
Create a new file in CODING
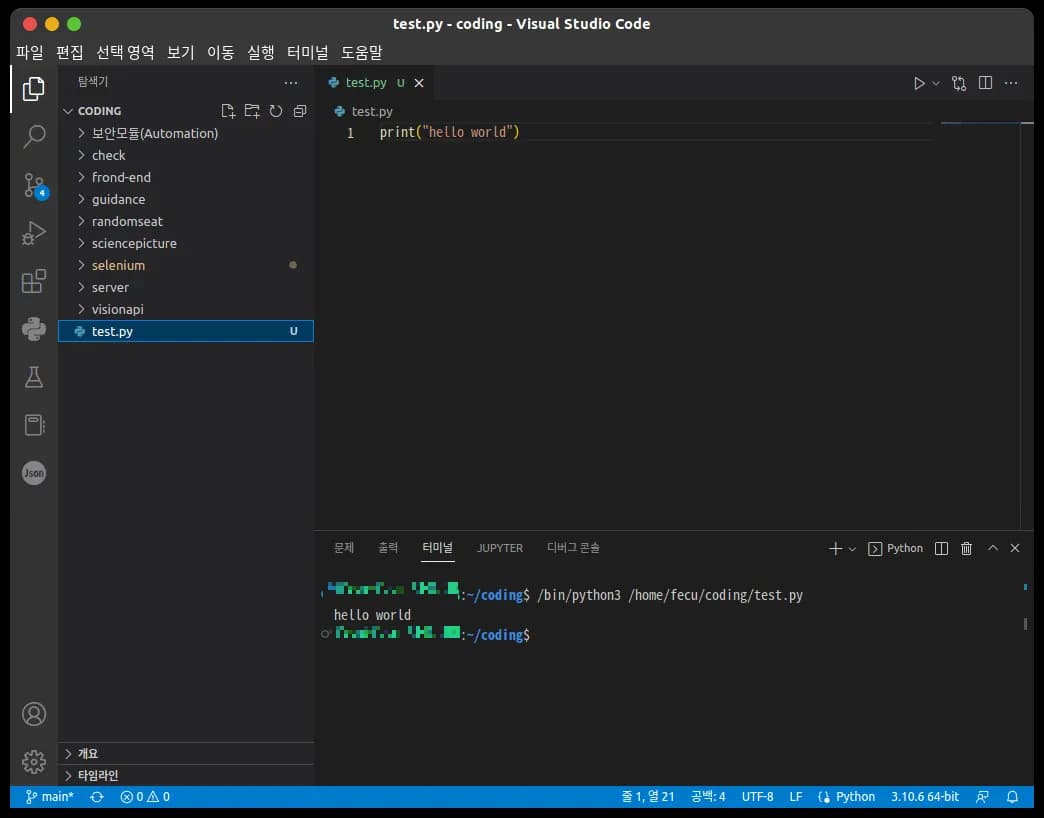click(227, 111)
